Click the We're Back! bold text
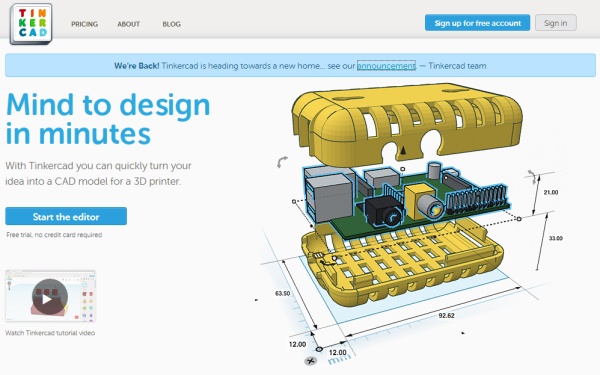This screenshot has height=375, width=600. (137, 66)
